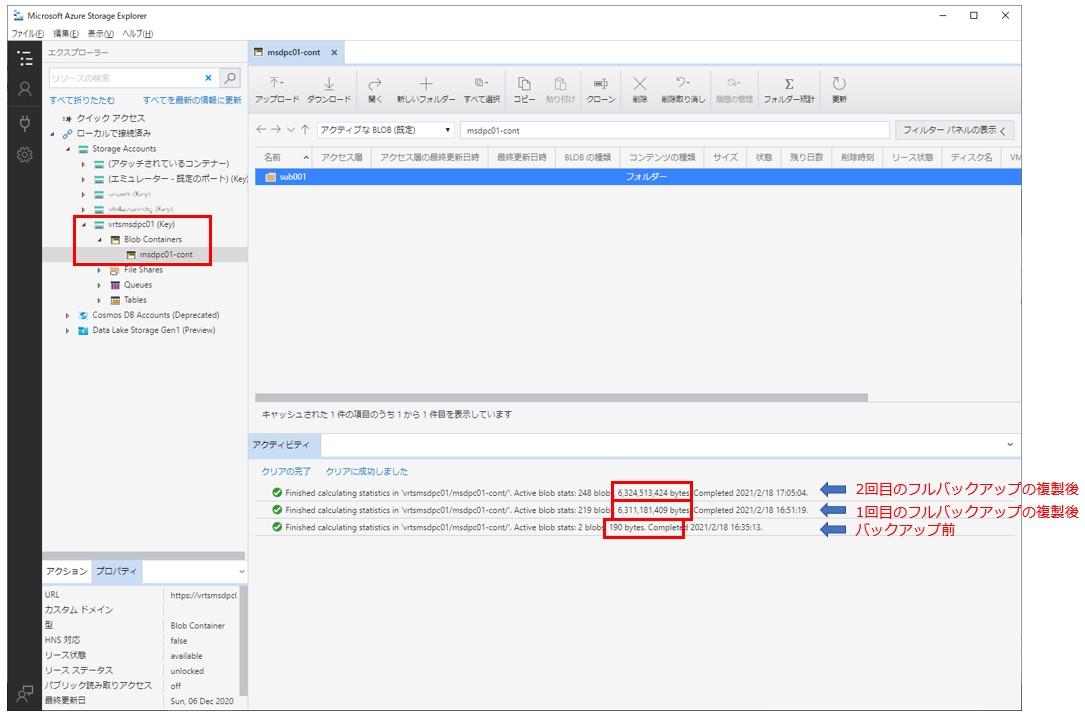
Task: Close the msdpc01-cont tab
Action: pos(334,53)
